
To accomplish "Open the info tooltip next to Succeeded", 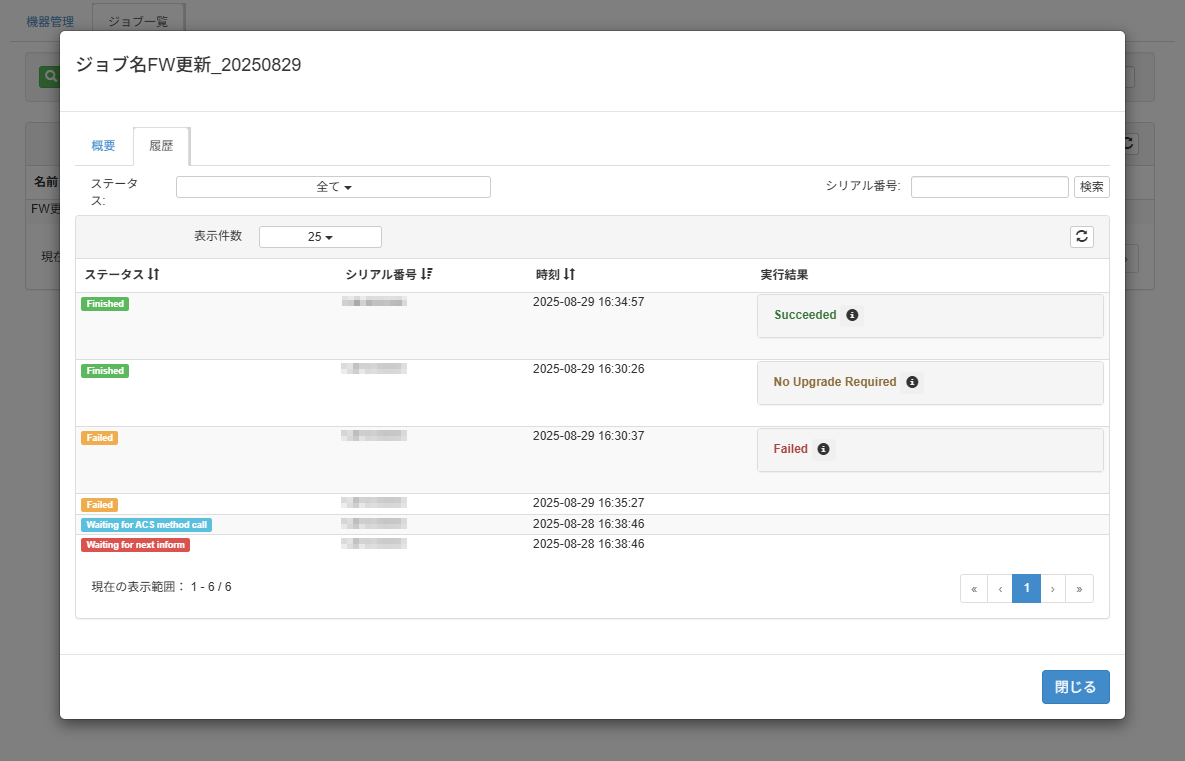I will point(852,315).
